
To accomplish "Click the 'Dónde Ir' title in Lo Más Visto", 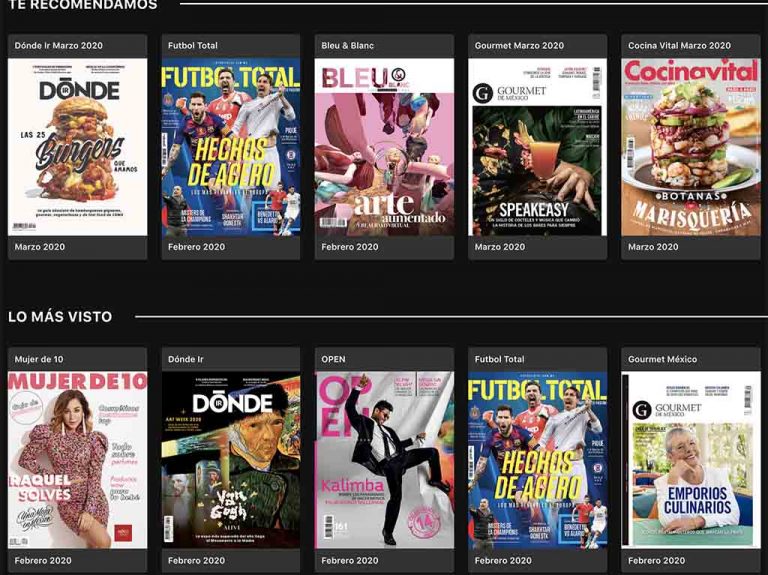I will tap(186, 359).
